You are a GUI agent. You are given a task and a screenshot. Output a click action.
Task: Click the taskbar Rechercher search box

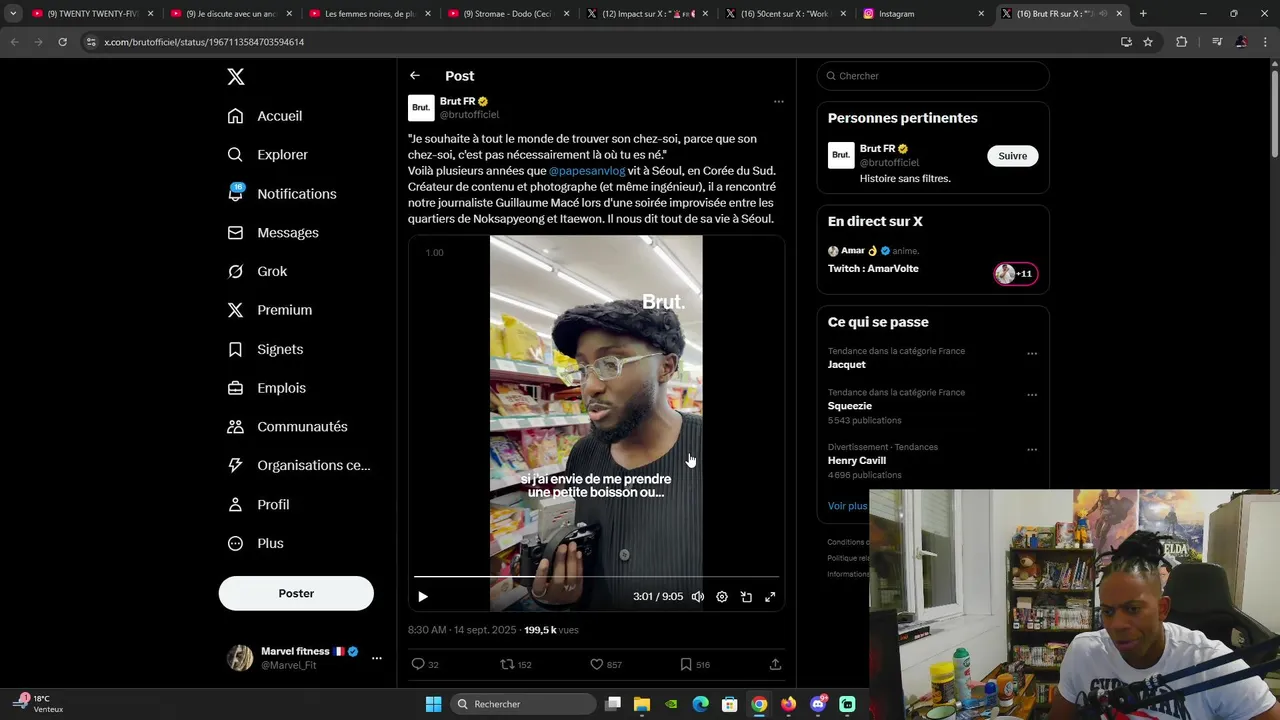(522, 704)
